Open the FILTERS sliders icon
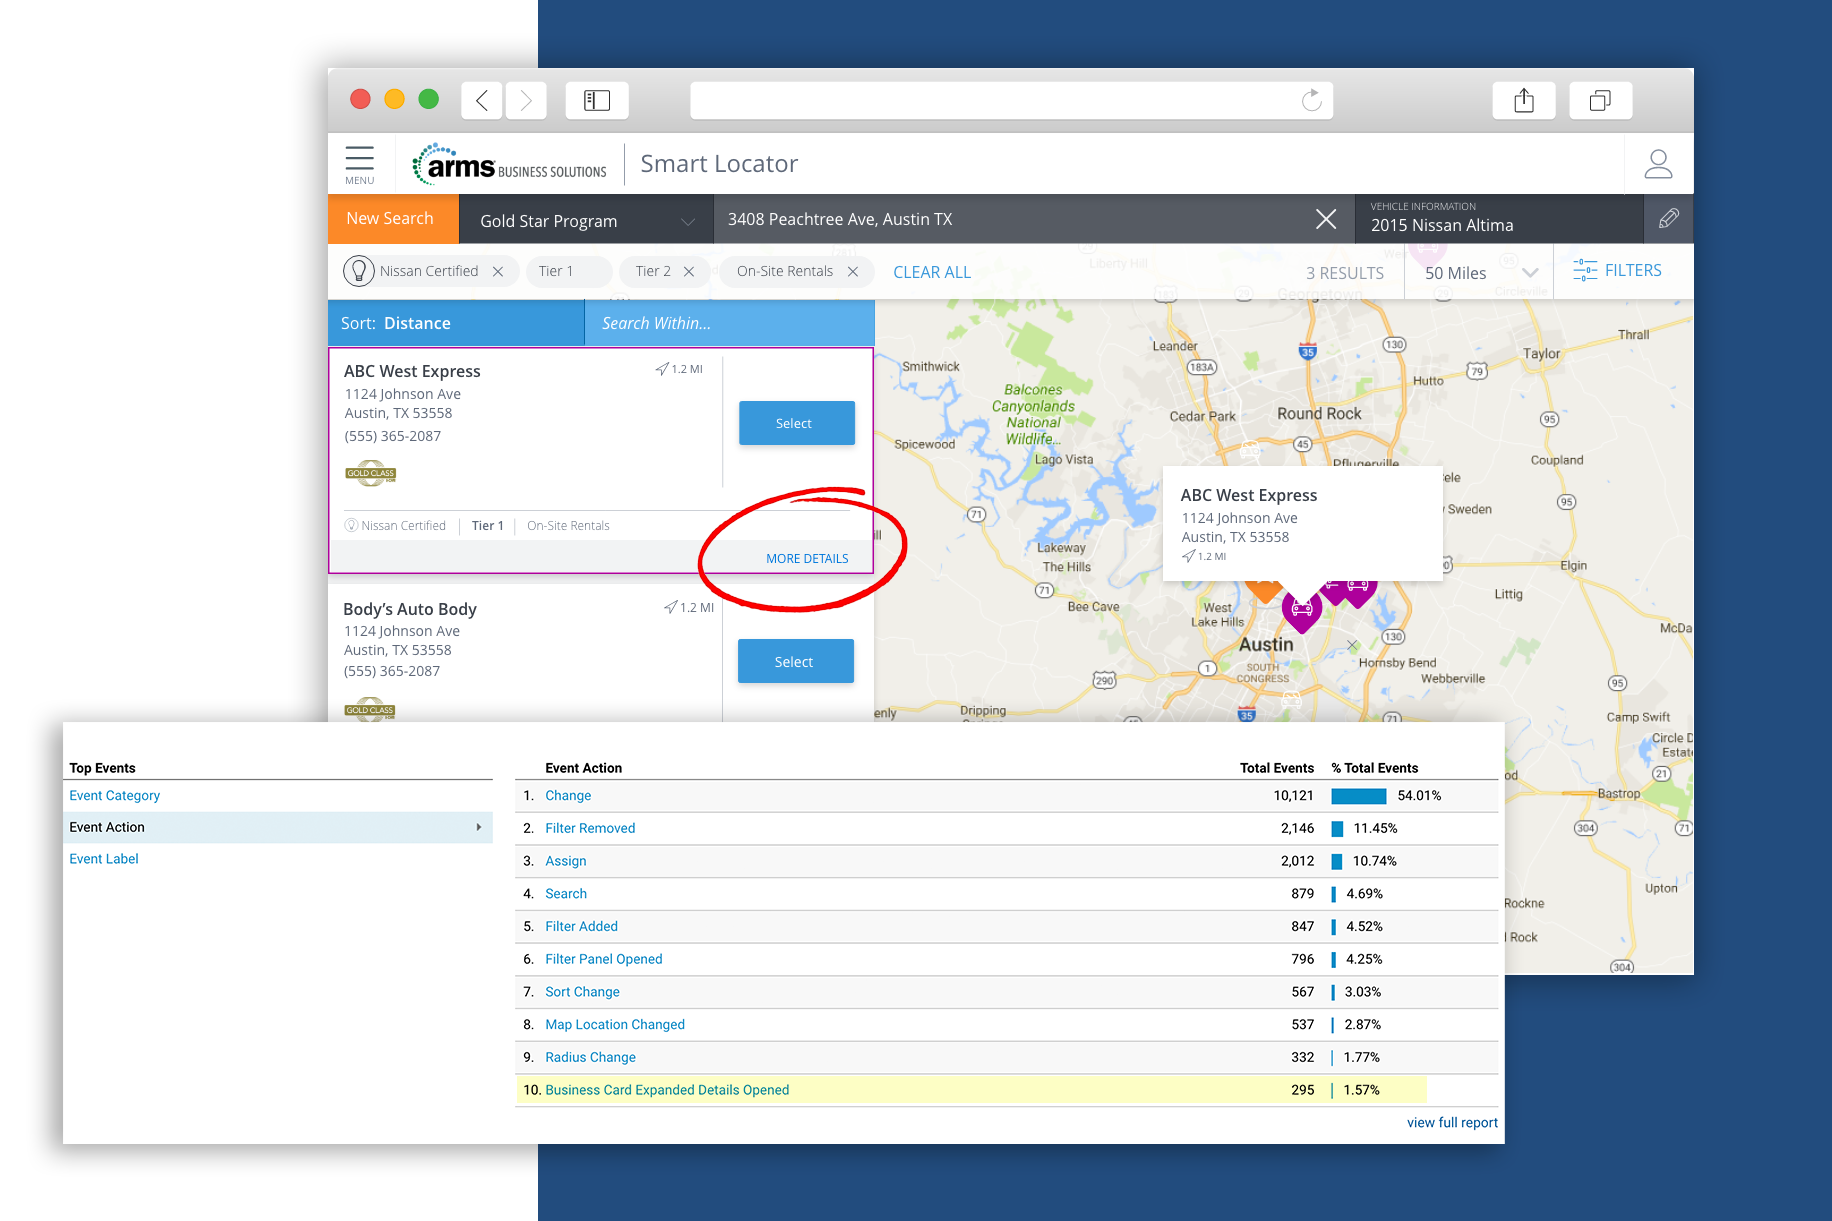 tap(1584, 270)
